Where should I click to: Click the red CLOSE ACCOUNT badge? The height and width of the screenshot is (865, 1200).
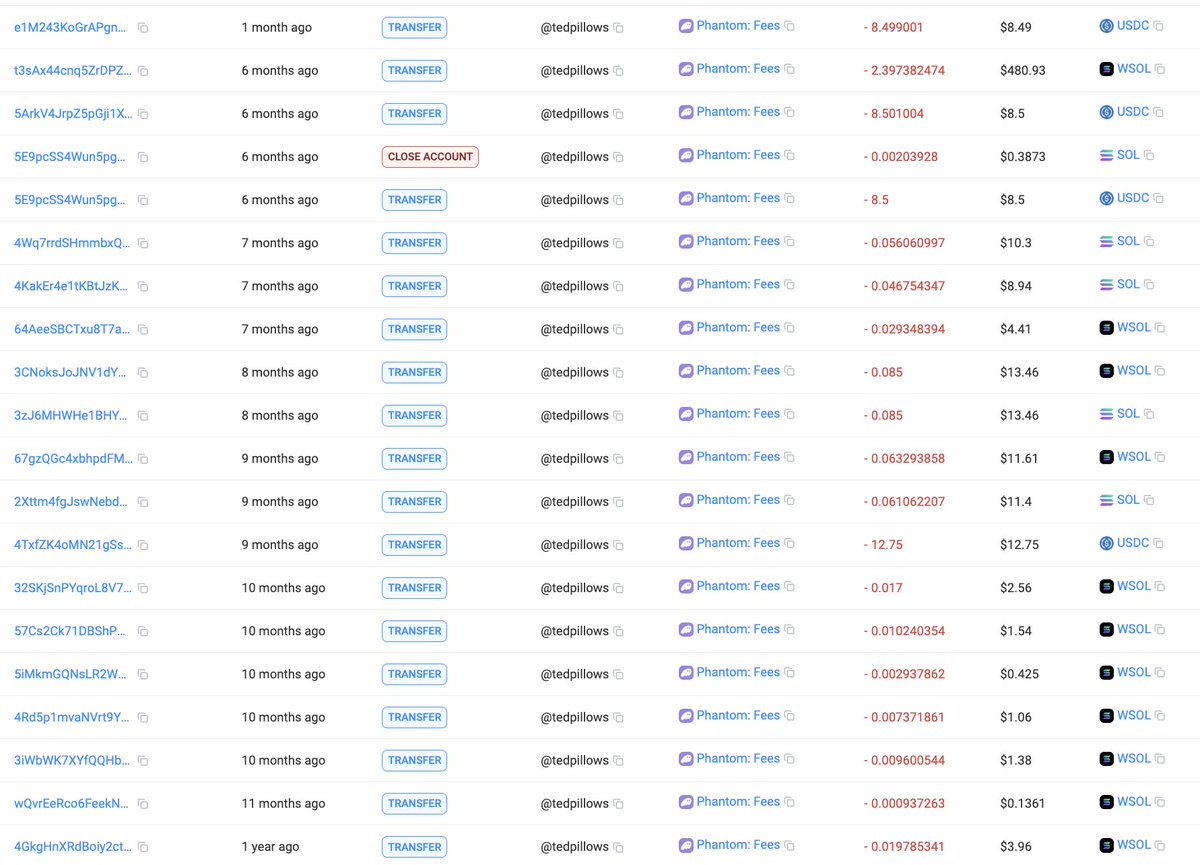[x=430, y=157]
